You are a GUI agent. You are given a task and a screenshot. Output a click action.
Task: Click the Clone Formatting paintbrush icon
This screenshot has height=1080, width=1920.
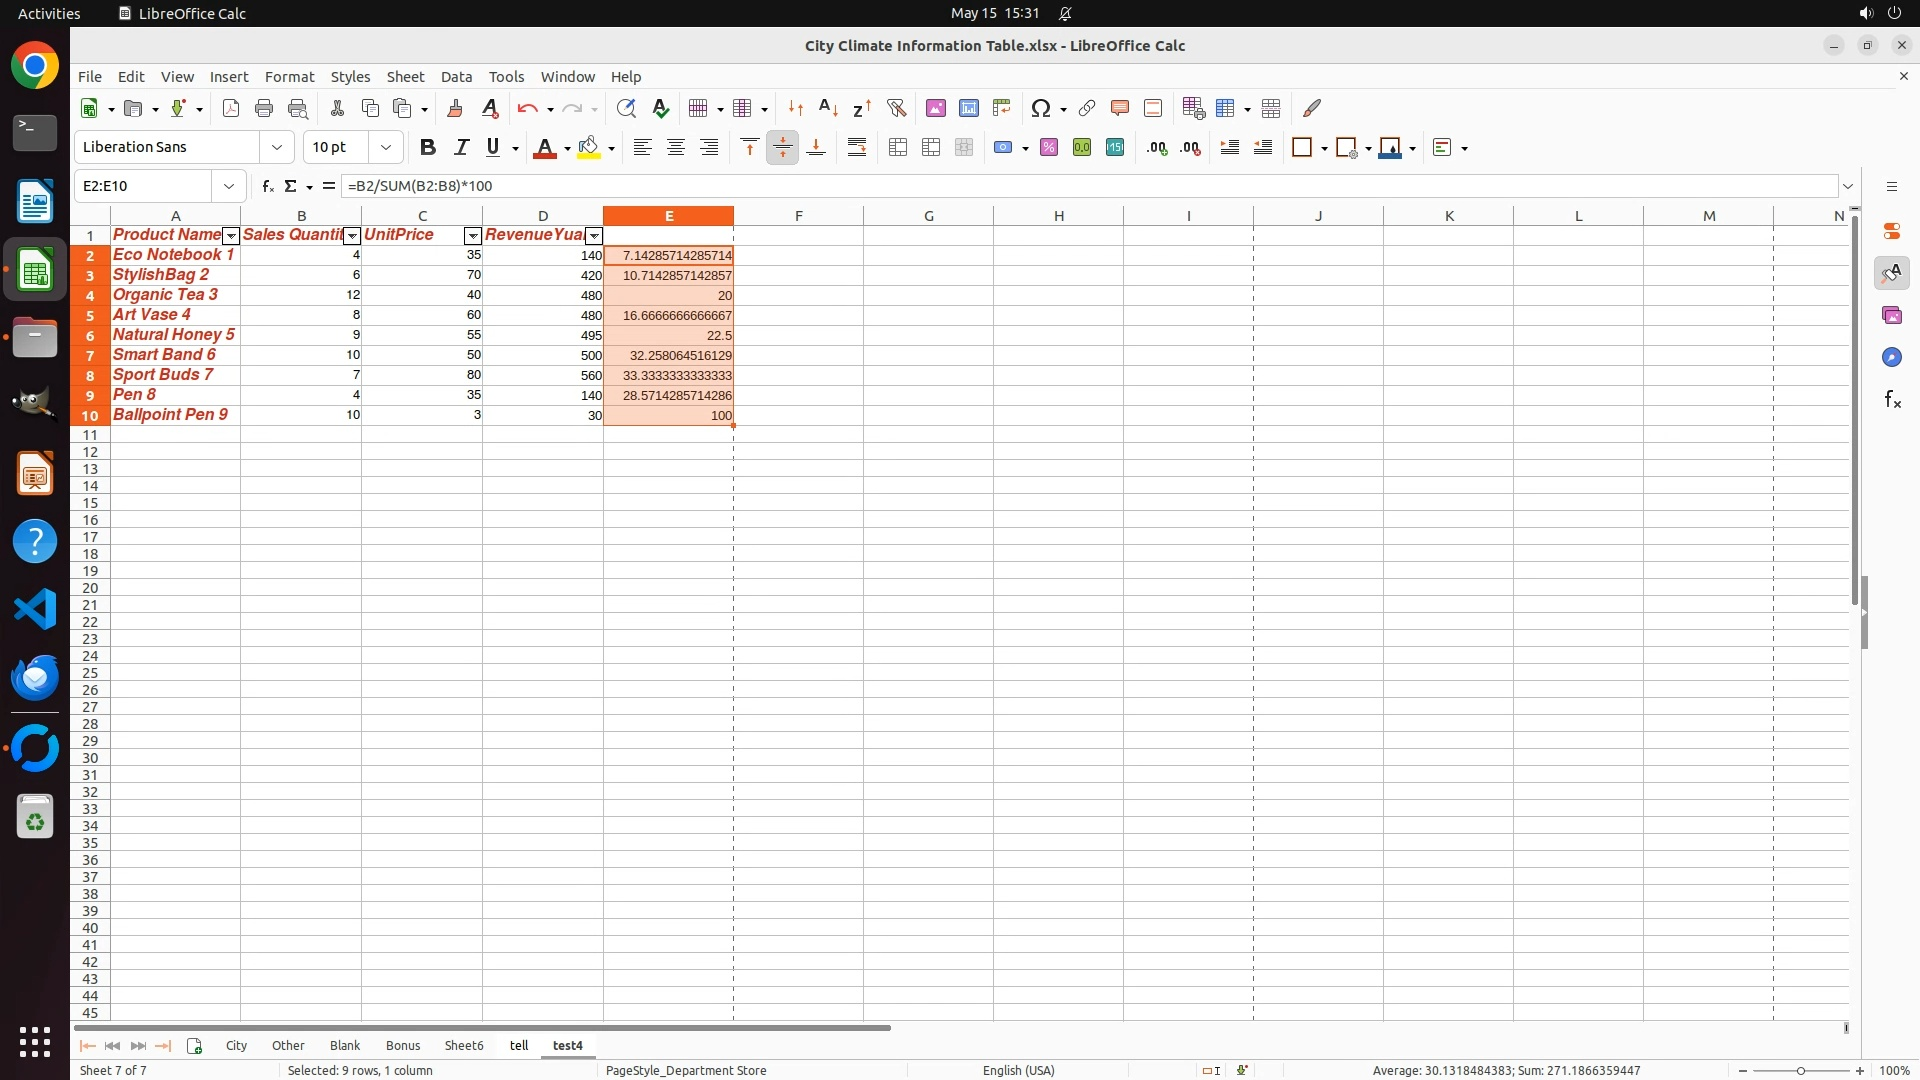pos(455,108)
